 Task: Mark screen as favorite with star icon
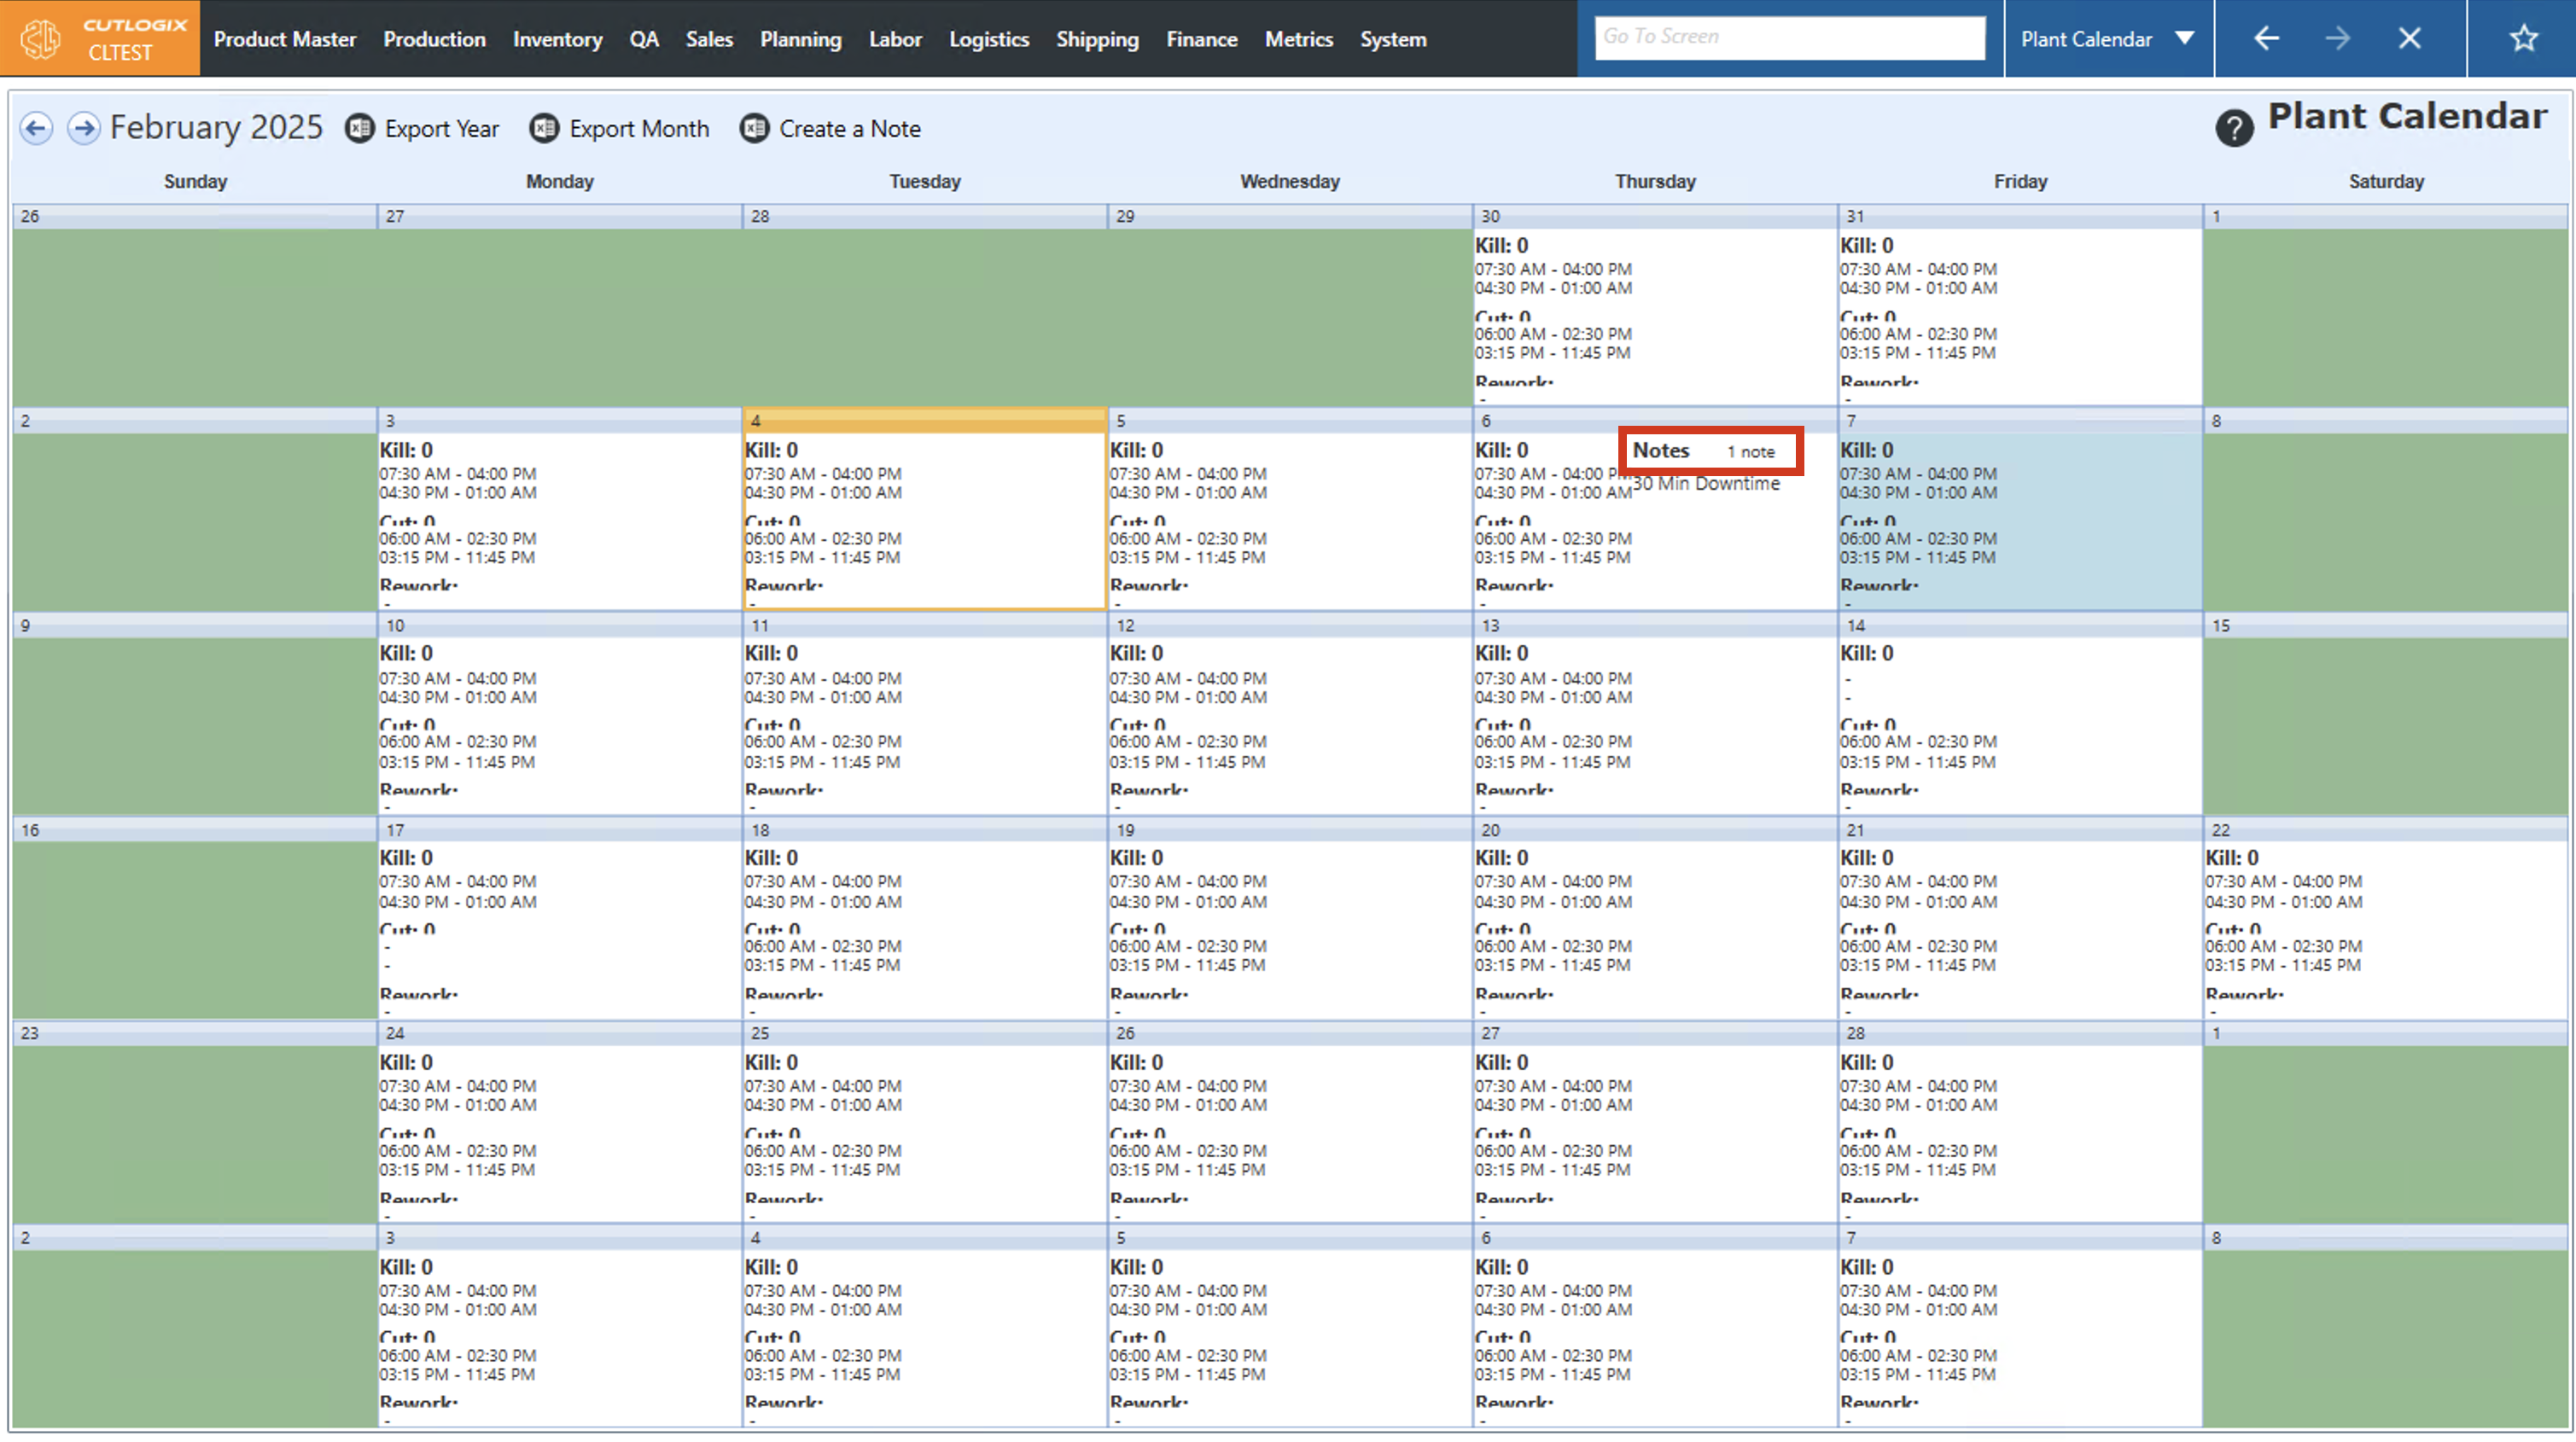tap(2523, 38)
